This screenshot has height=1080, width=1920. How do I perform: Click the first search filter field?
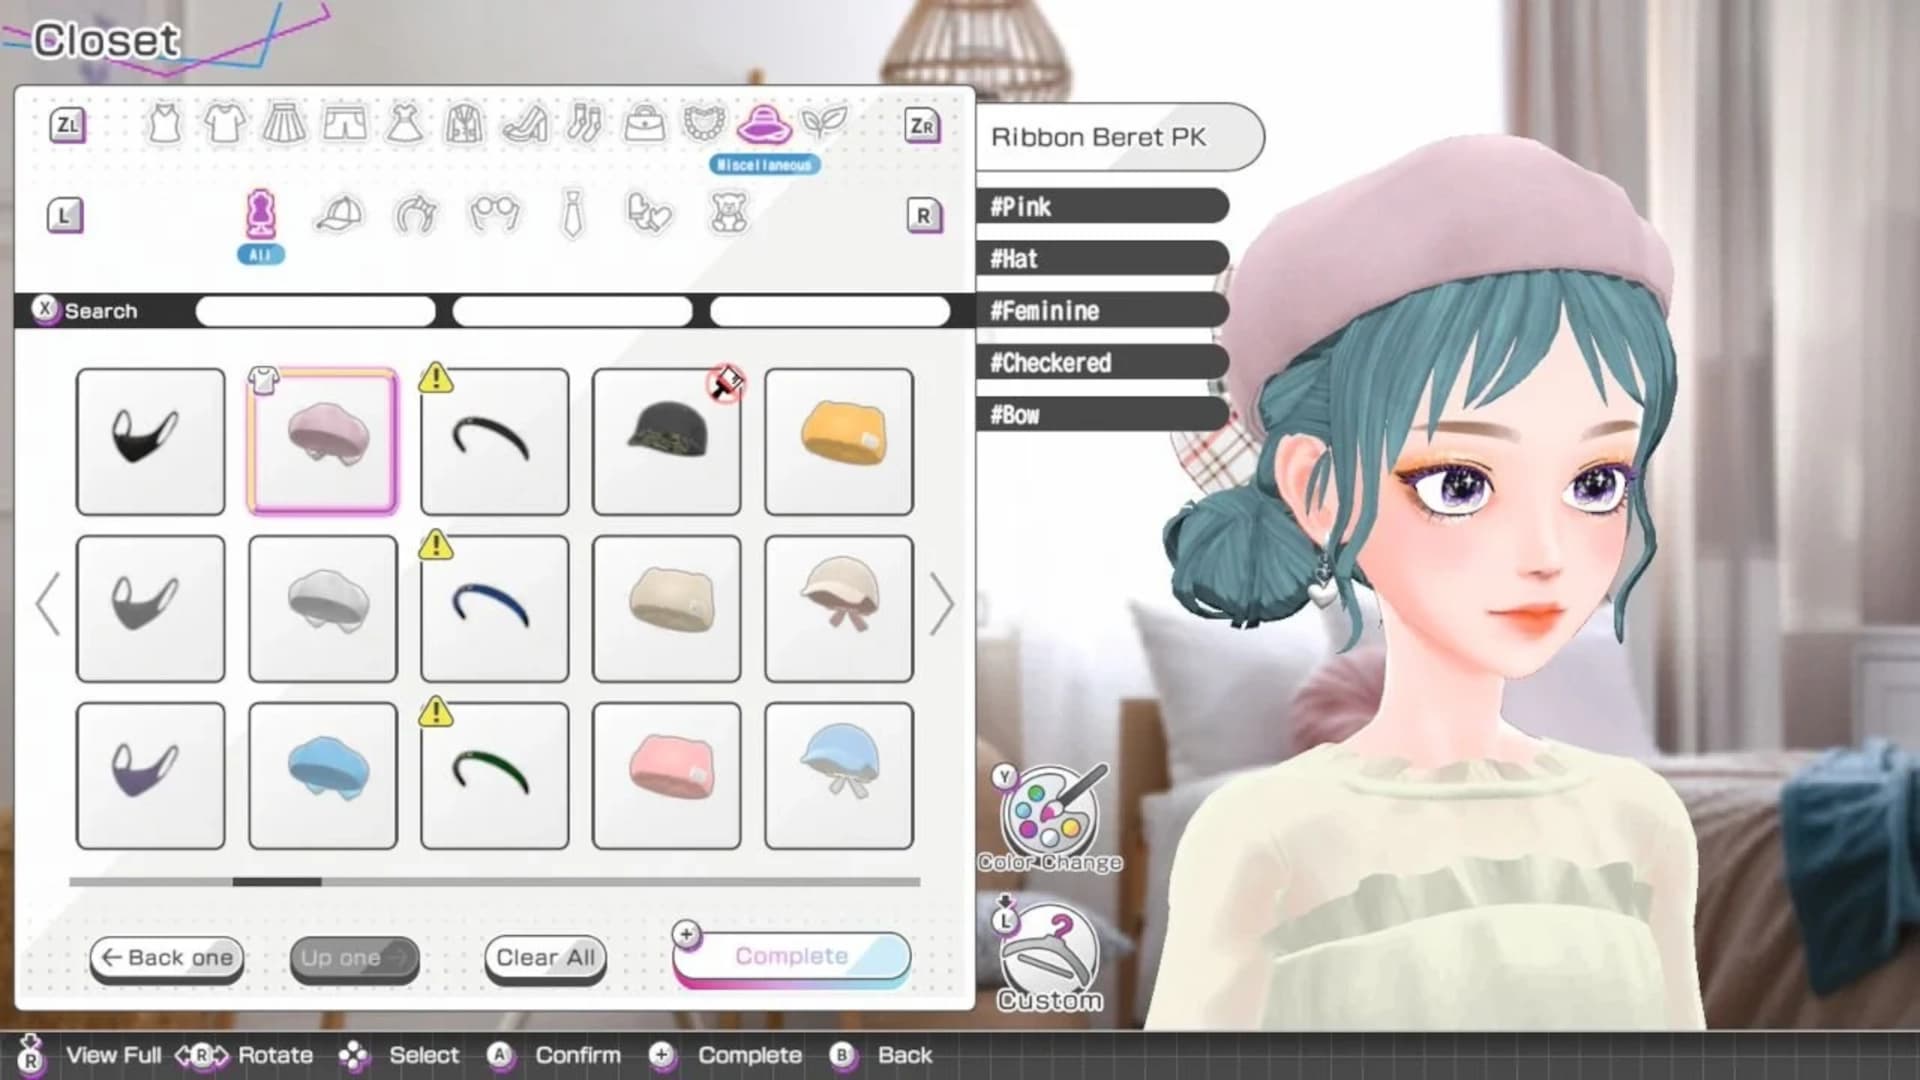316,311
